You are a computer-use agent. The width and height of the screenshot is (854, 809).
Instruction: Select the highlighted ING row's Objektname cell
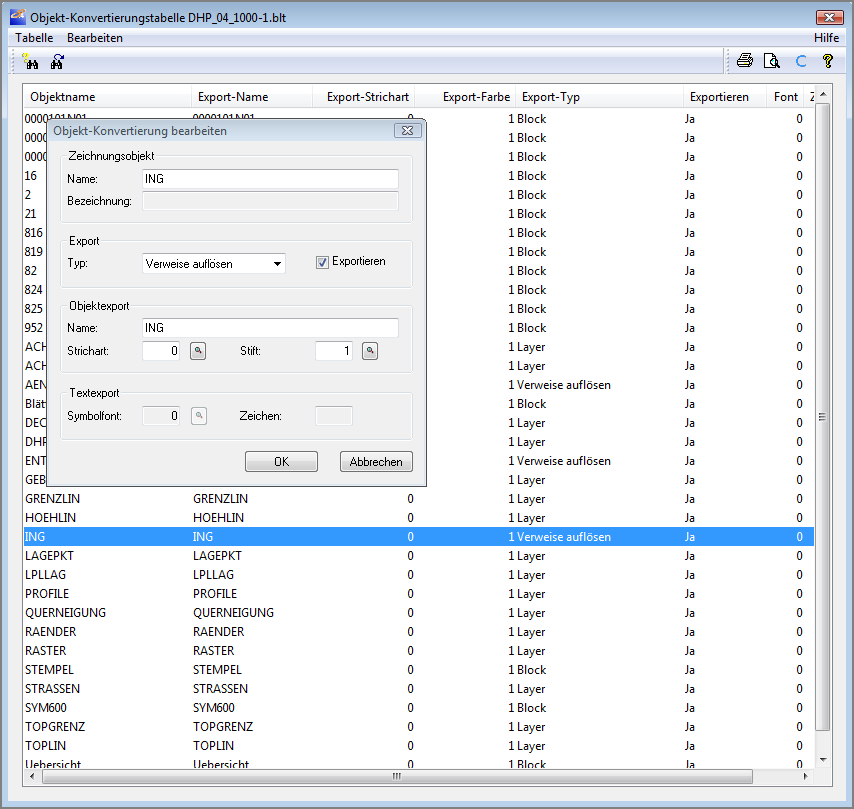pyautogui.click(x=35, y=537)
